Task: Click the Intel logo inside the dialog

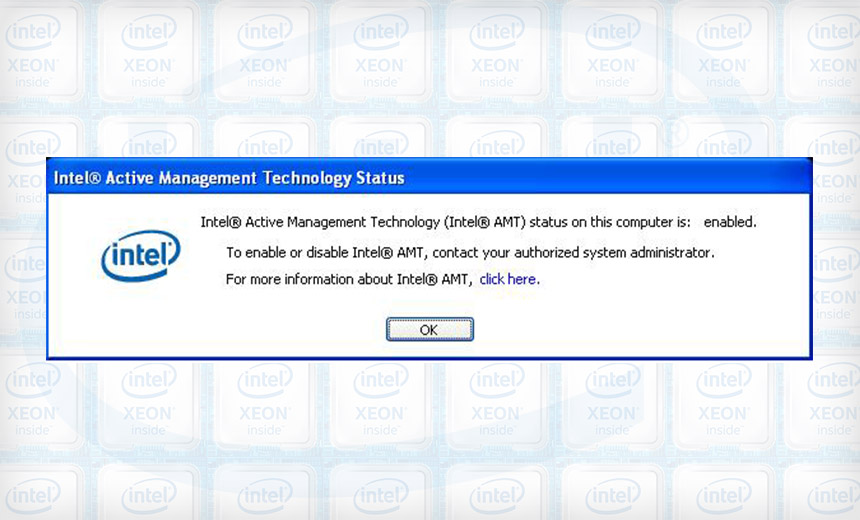Action: [141, 256]
